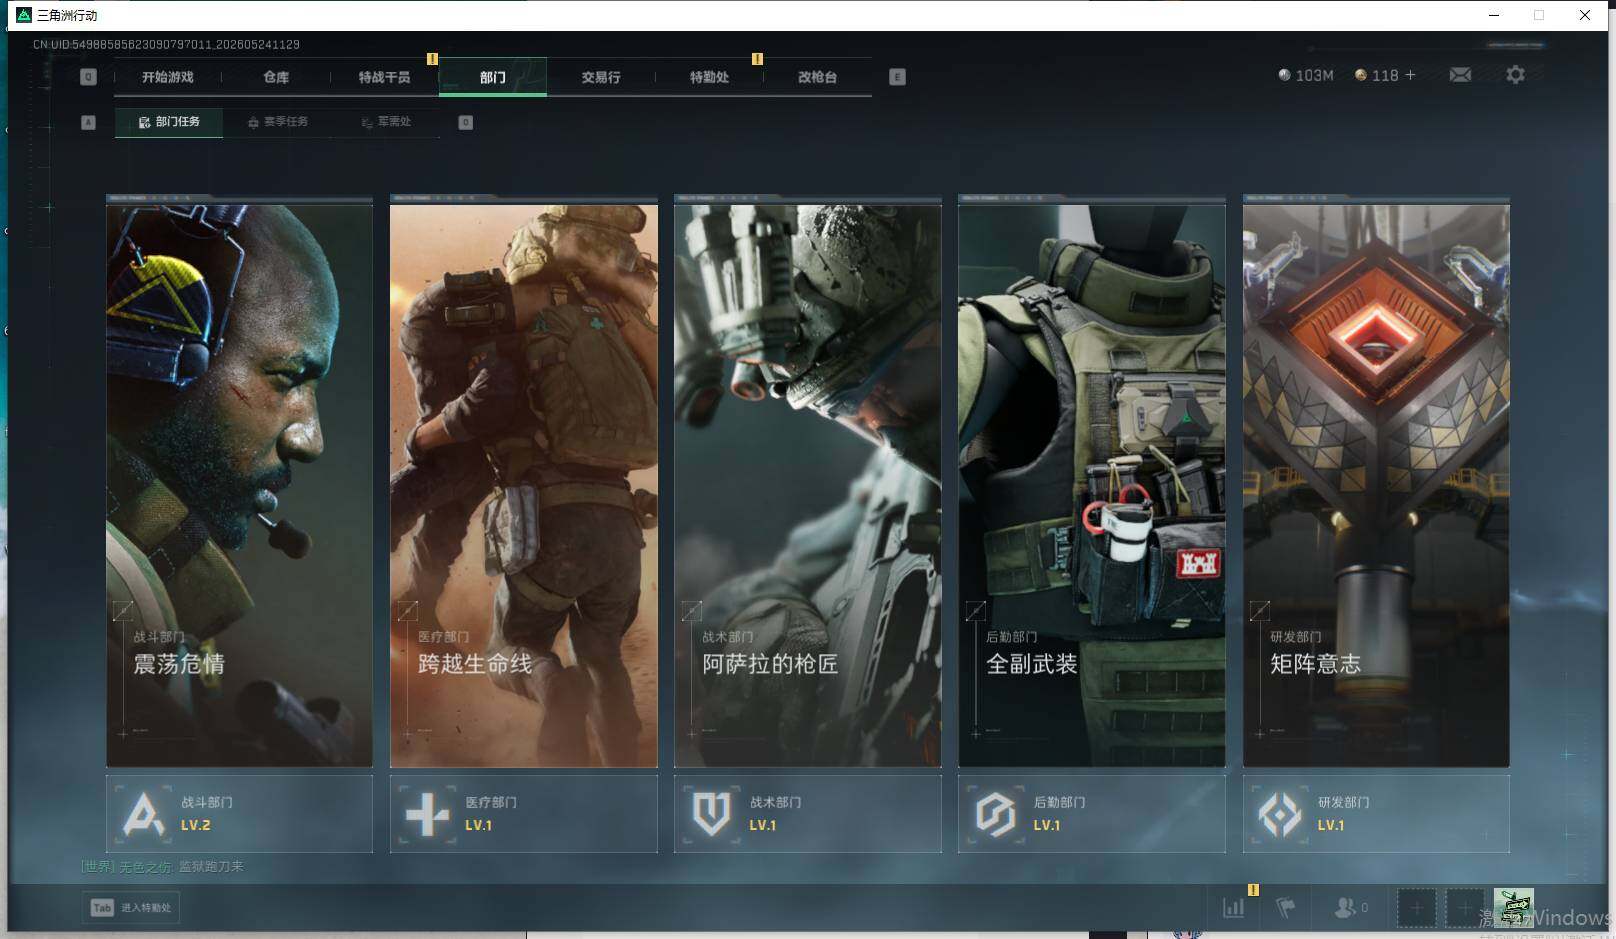1616x939 pixels.
Task: Click the corner icon on 全副武装 card
Action: pyautogui.click(x=976, y=610)
